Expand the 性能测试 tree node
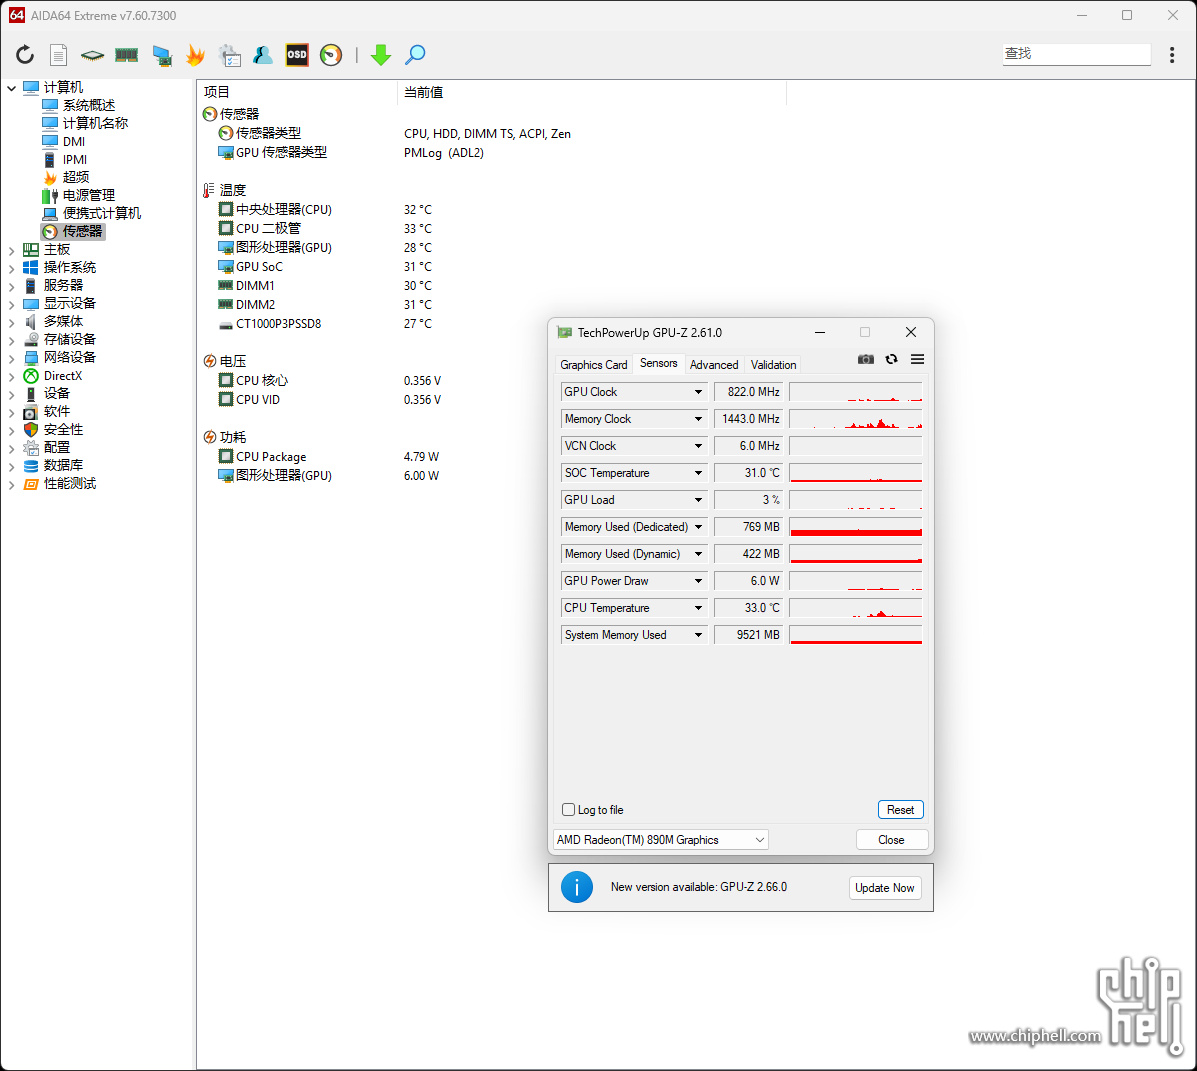The height and width of the screenshot is (1071, 1197). coord(11,484)
